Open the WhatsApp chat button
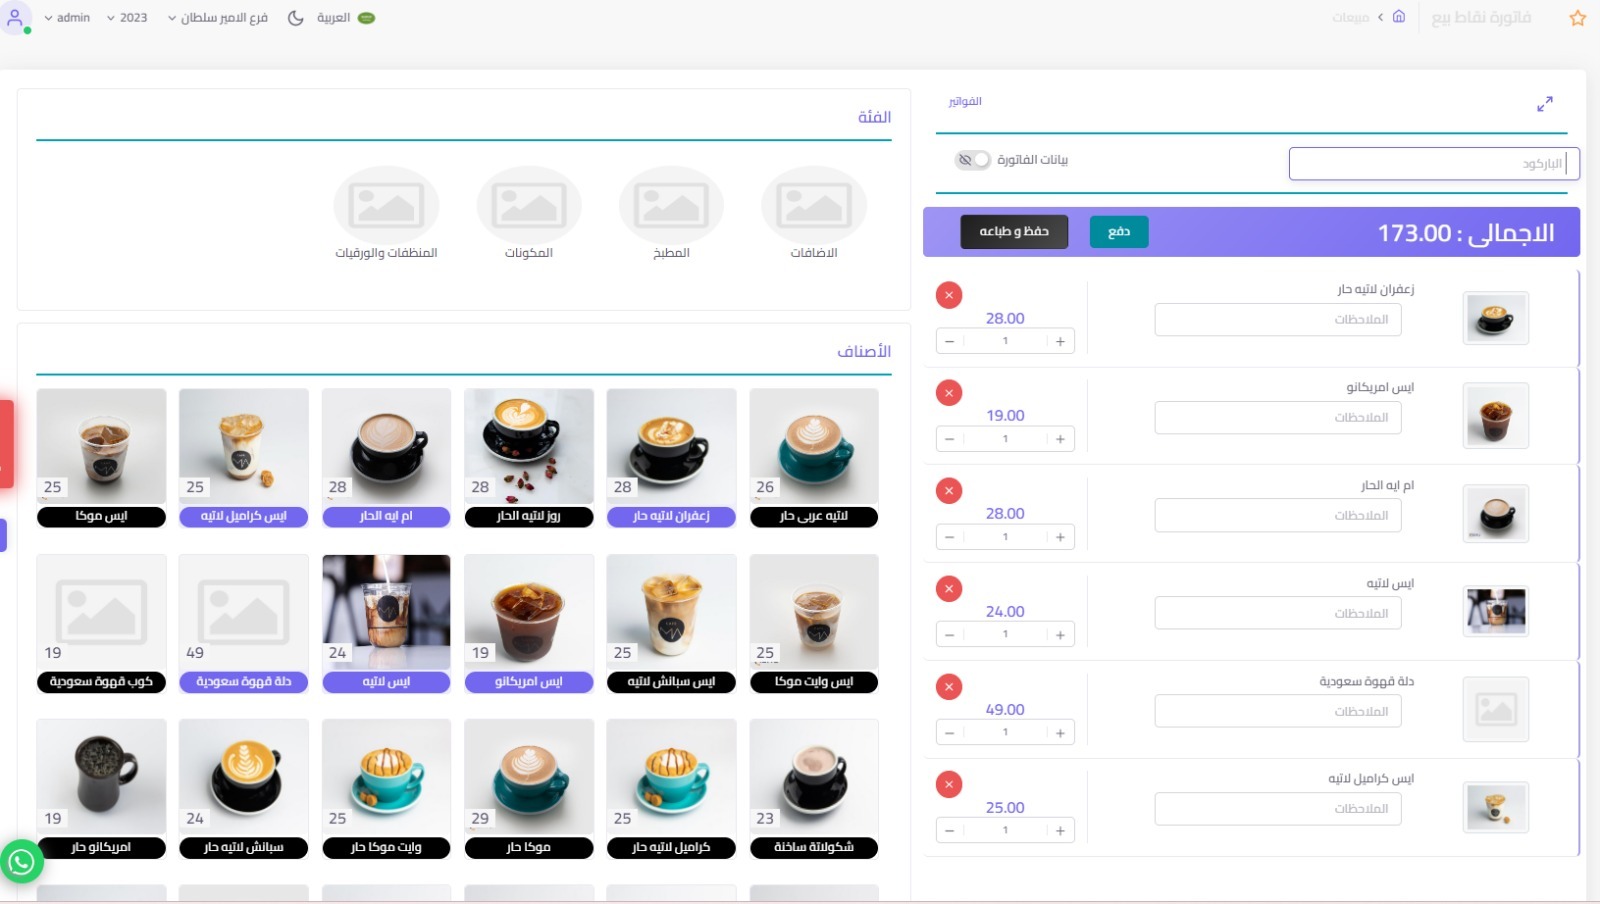 21,861
